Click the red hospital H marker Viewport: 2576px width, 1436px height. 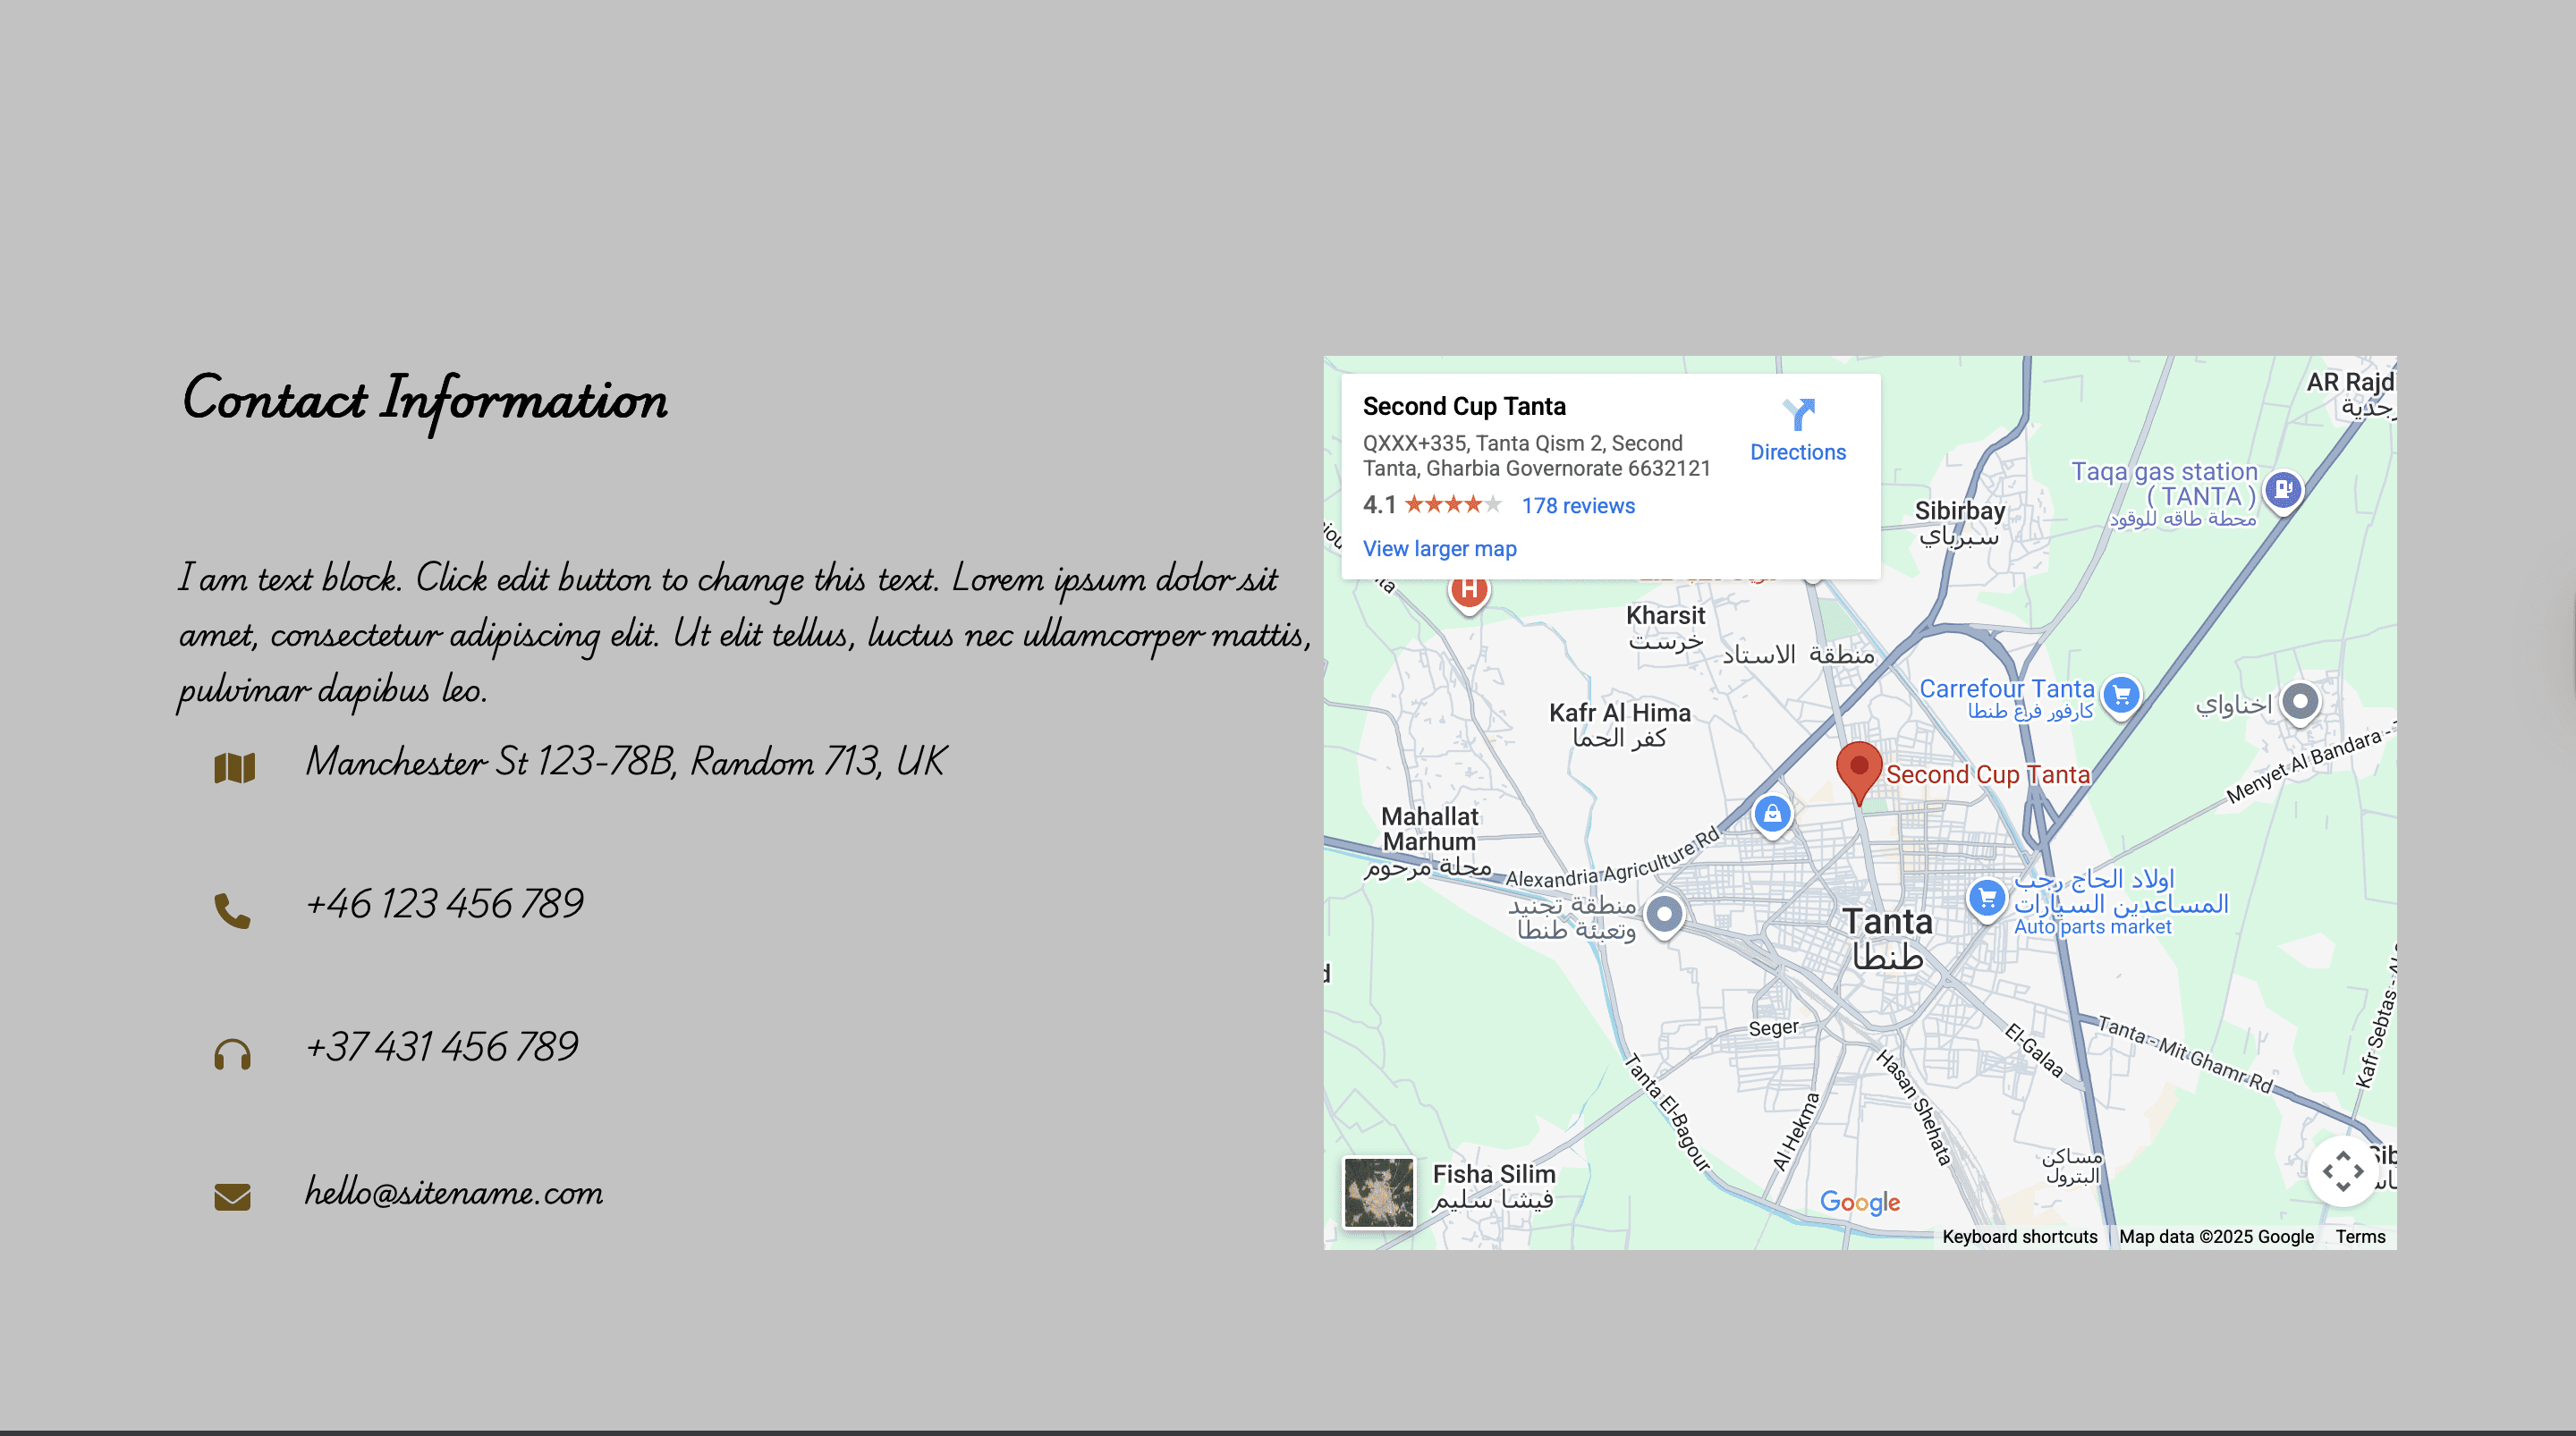click(1468, 591)
